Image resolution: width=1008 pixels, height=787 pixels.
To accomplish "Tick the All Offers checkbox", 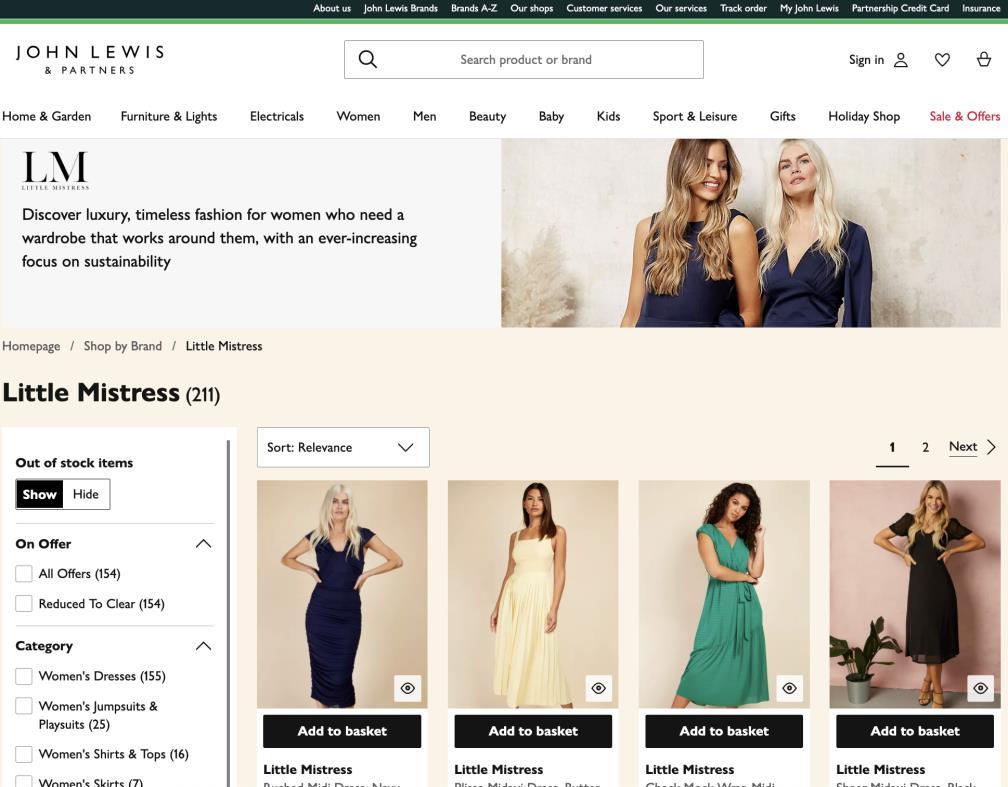I will pyautogui.click(x=24, y=574).
